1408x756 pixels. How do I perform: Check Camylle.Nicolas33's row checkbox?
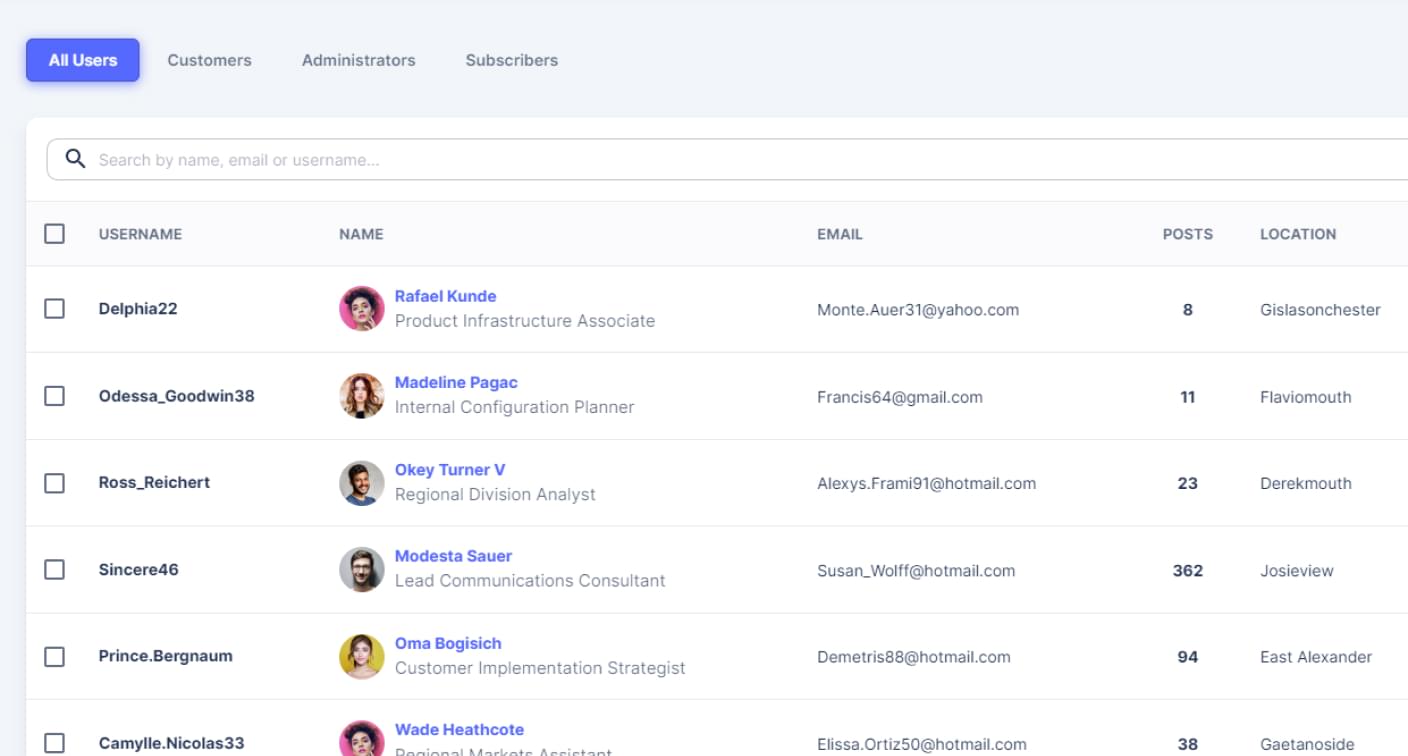tap(54, 742)
